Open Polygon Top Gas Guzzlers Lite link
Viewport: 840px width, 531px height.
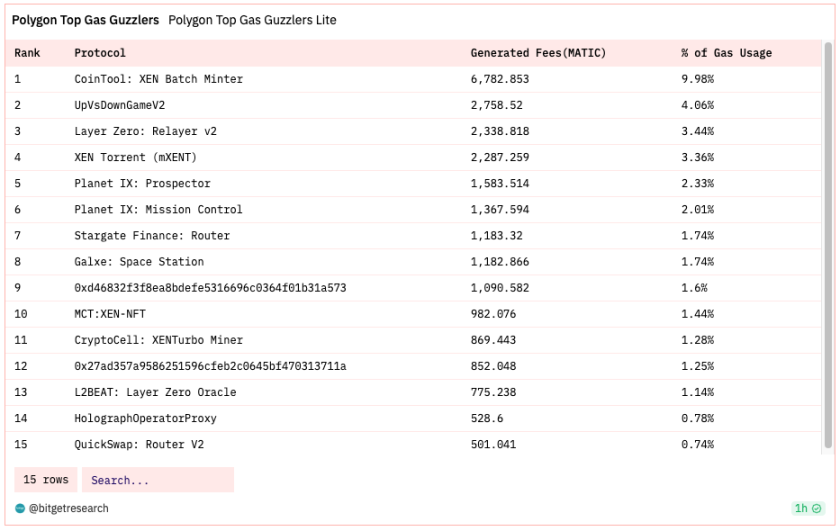click(x=252, y=20)
